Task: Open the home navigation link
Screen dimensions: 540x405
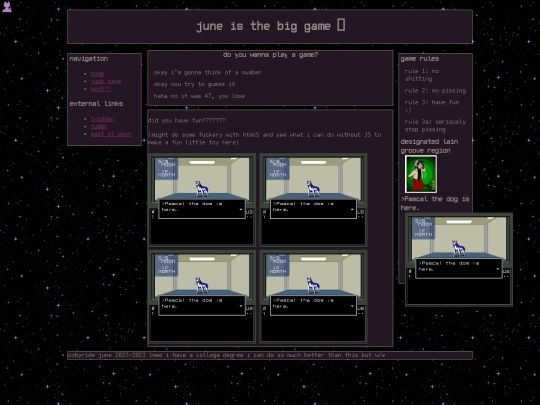Action: pyautogui.click(x=97, y=74)
